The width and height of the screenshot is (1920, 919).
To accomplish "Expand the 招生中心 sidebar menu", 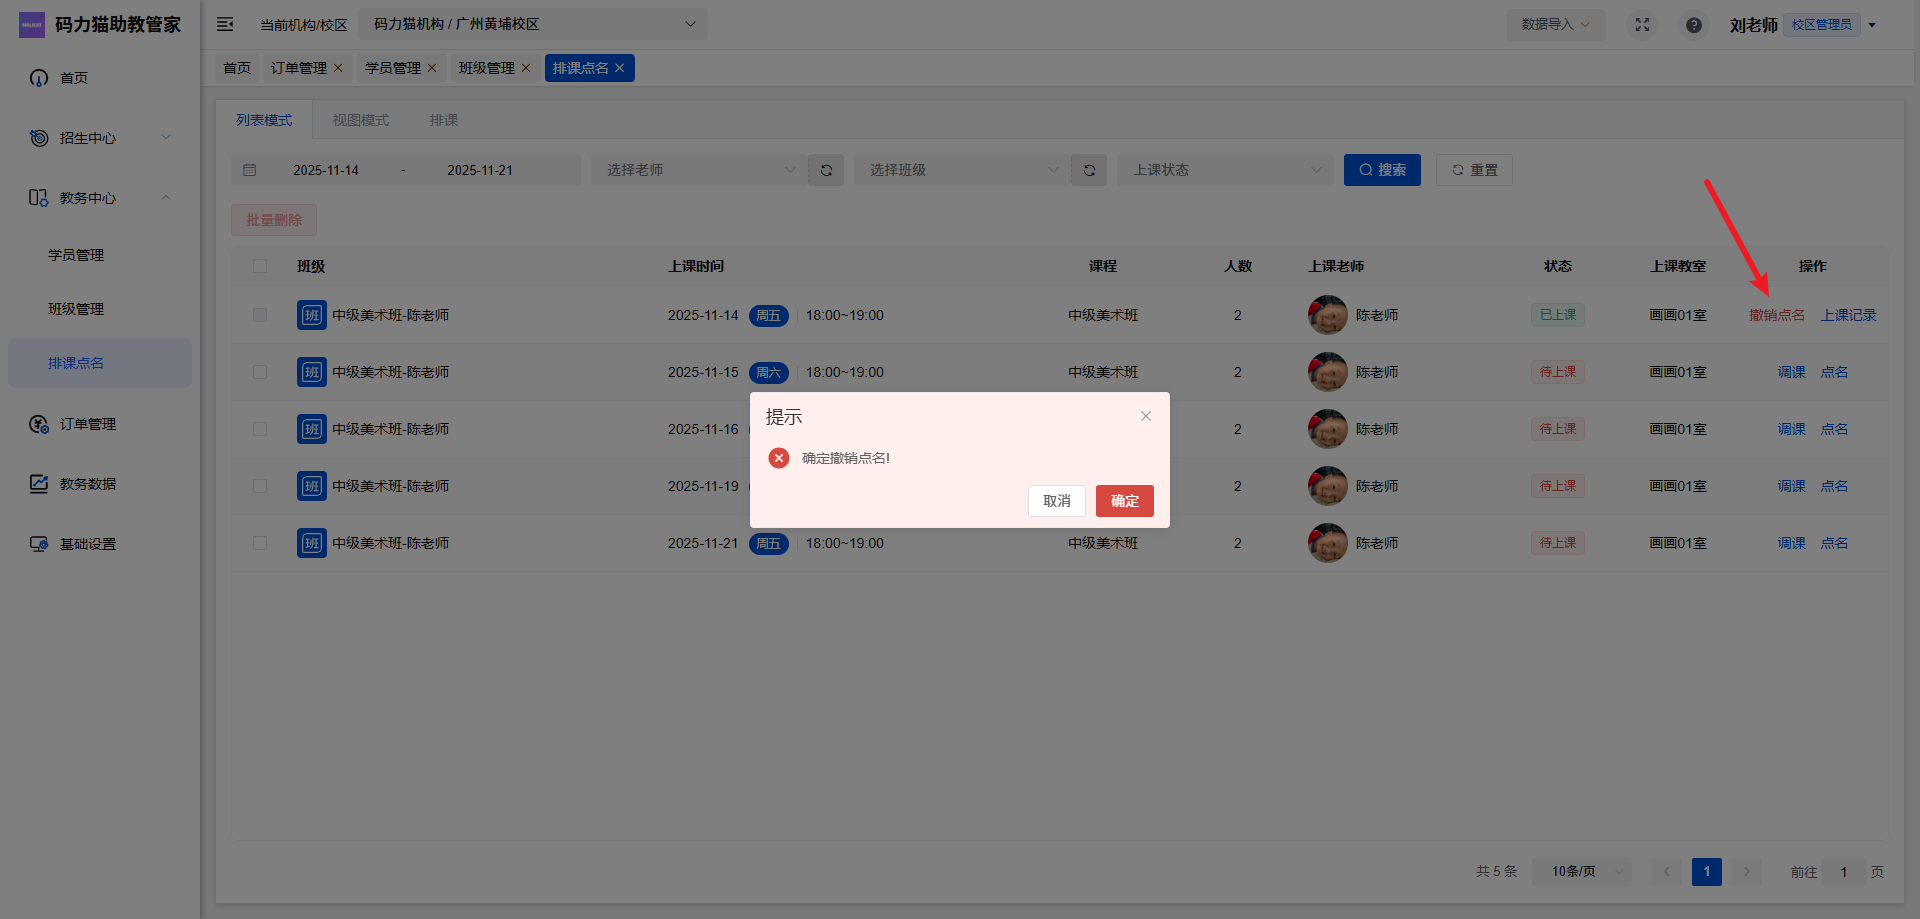I will pyautogui.click(x=100, y=138).
